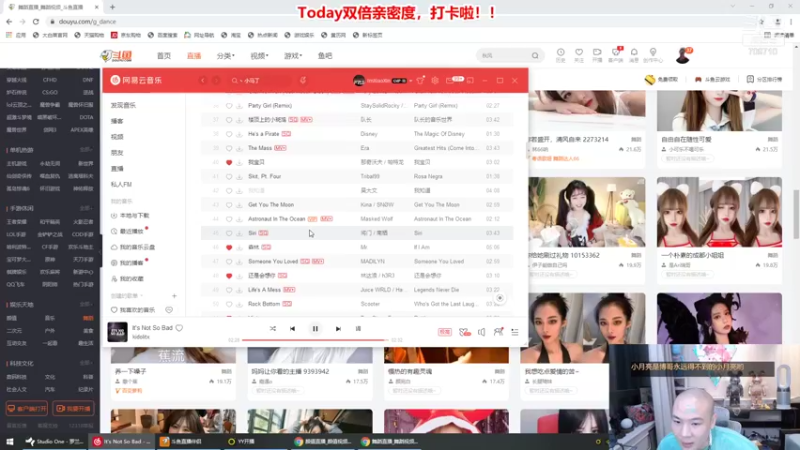The image size is (800, 450).
Task: Expand Douyu 分类 dropdown menu
Action: coord(226,56)
